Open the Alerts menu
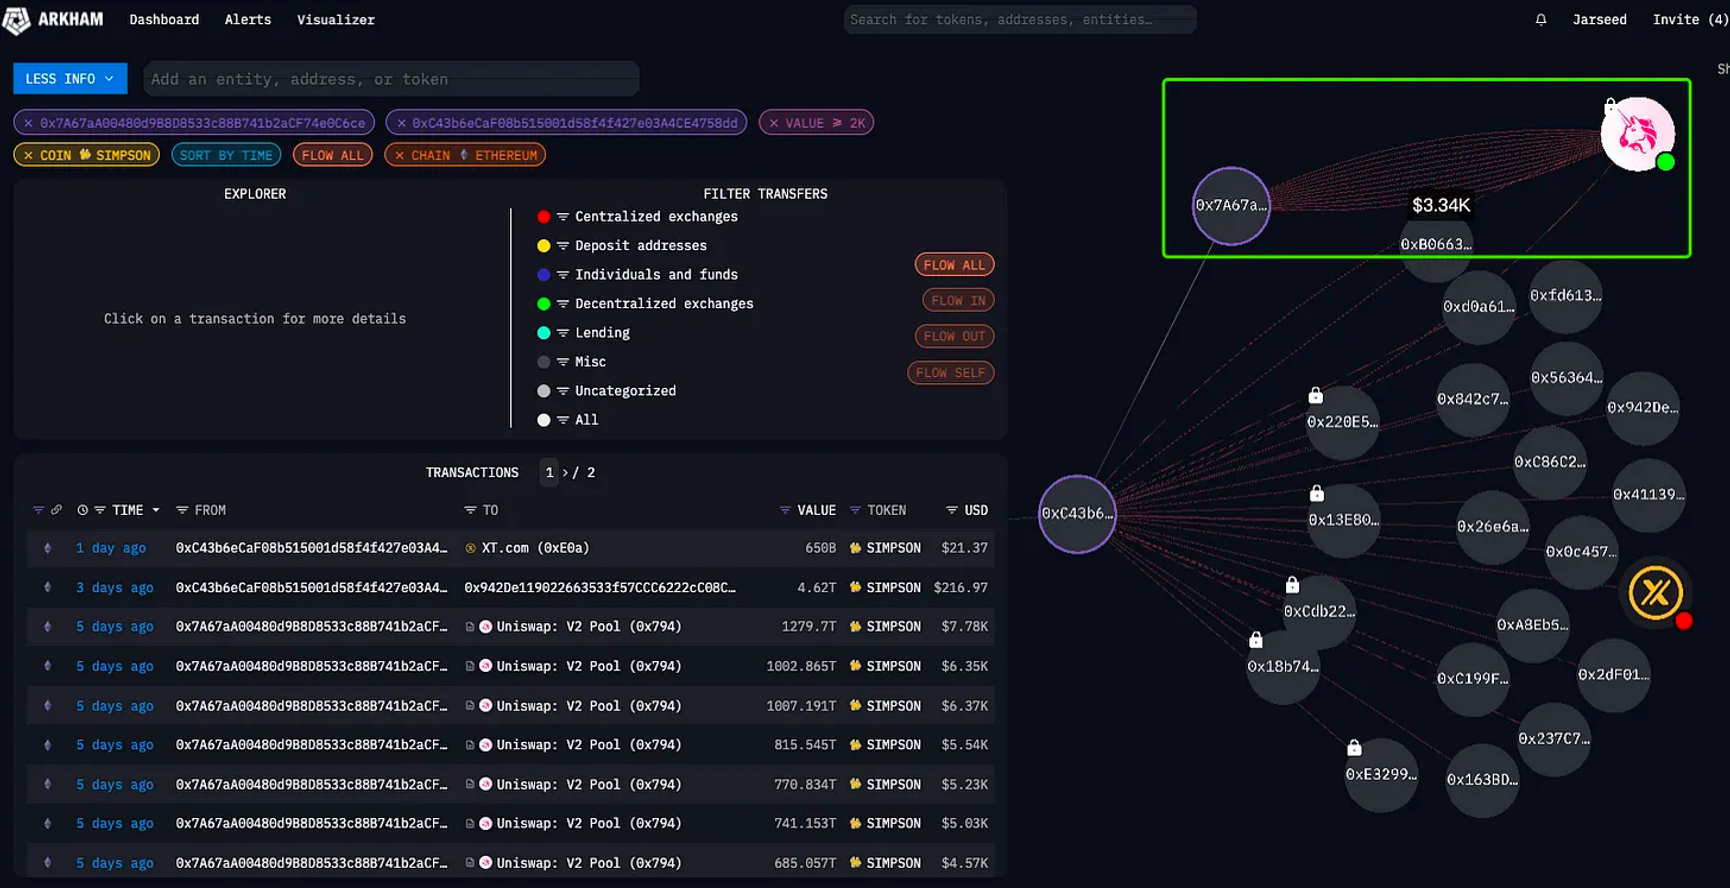1730x888 pixels. (248, 19)
